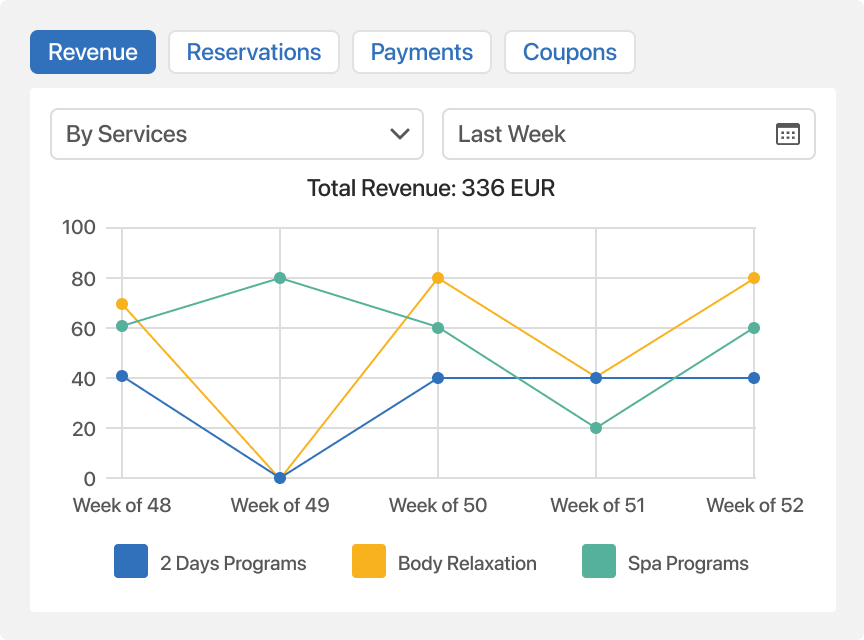Click Spa Programs point at Week of 51

tap(596, 428)
